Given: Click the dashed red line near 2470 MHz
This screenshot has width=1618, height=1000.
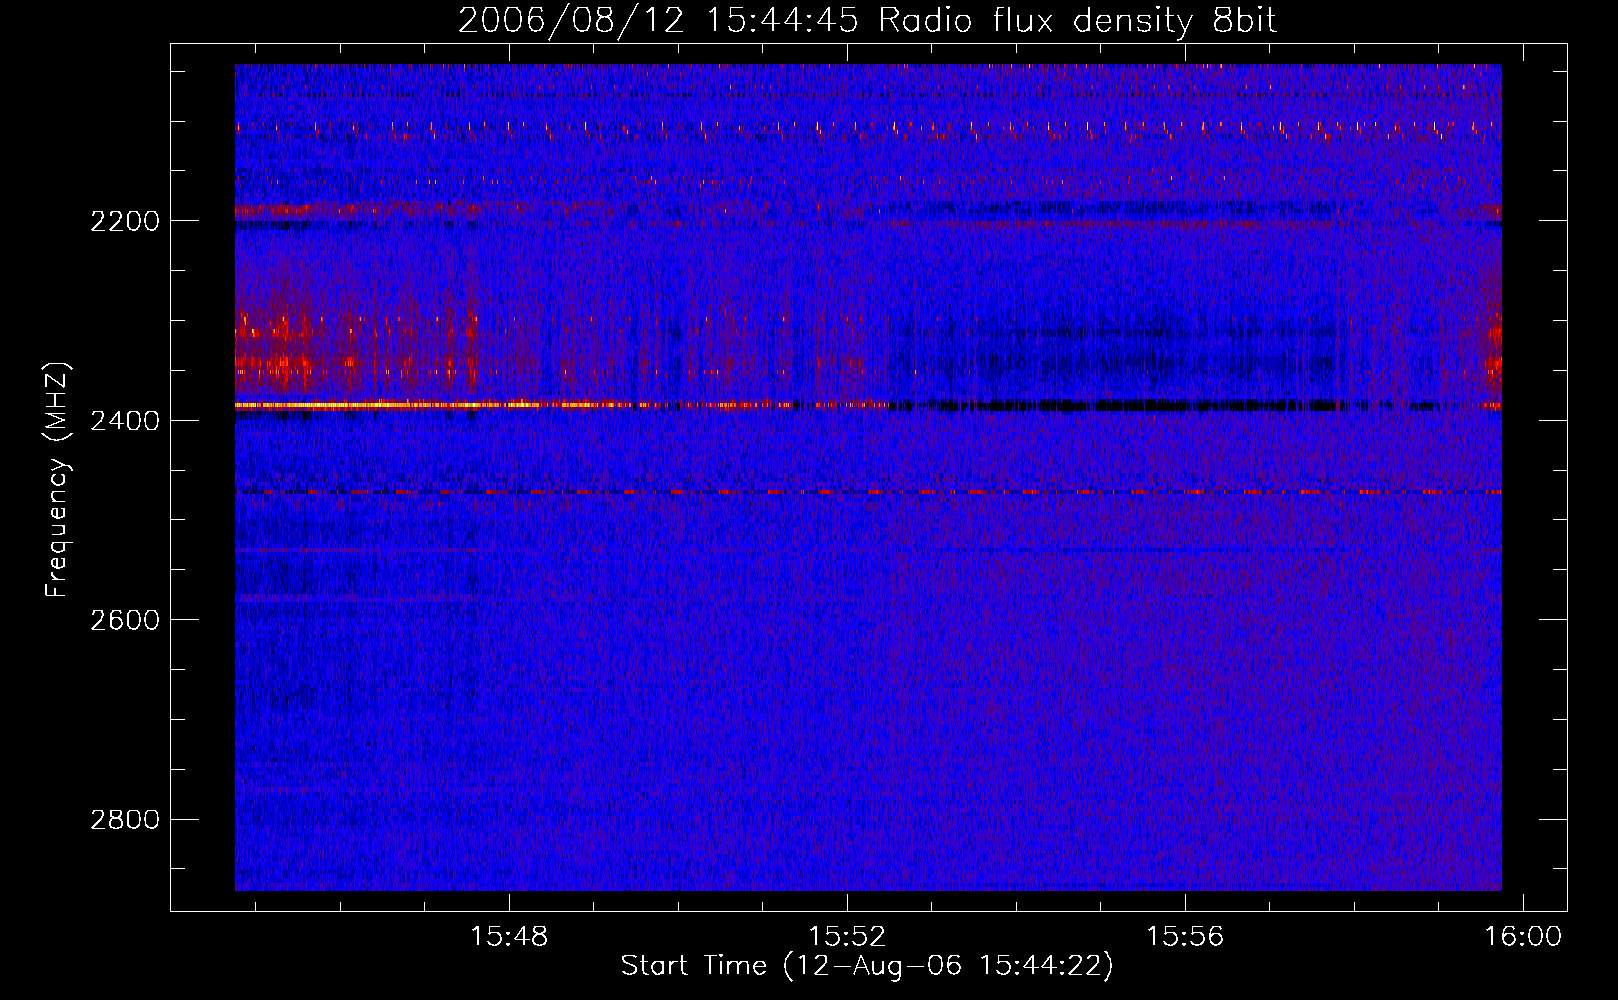Looking at the screenshot, I should pos(868,492).
